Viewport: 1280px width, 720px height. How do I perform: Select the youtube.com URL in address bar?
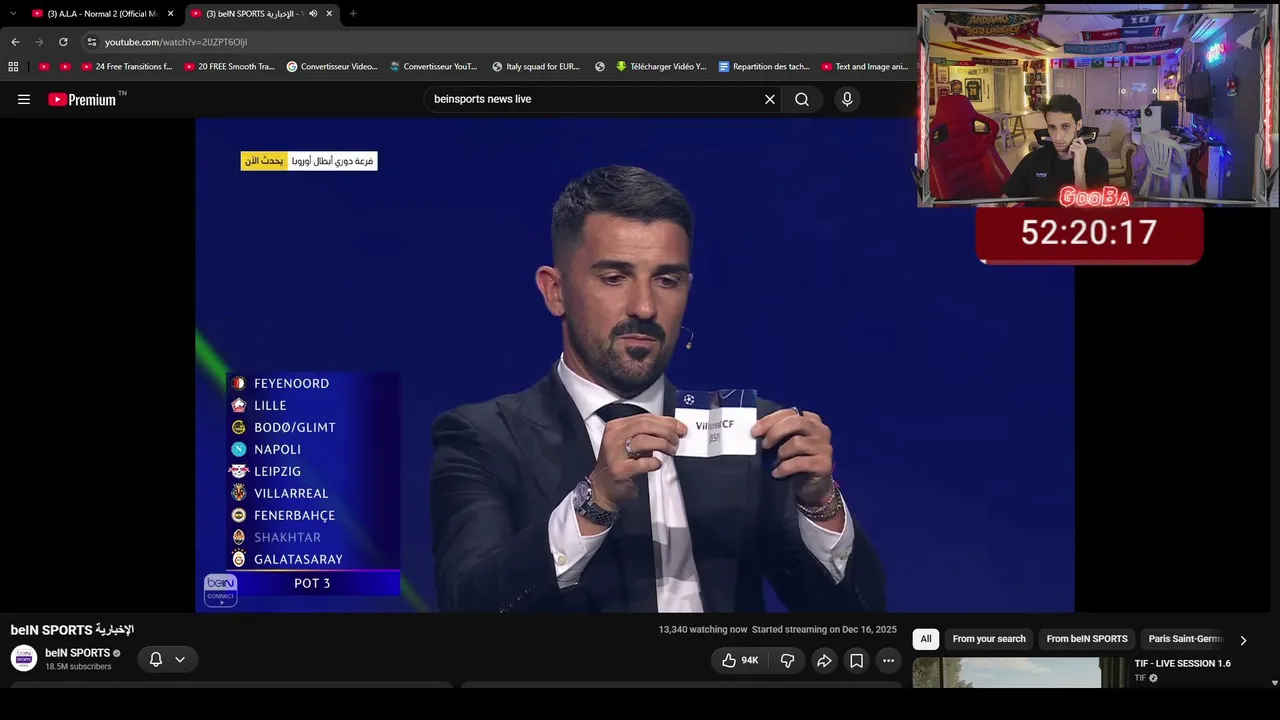point(176,42)
